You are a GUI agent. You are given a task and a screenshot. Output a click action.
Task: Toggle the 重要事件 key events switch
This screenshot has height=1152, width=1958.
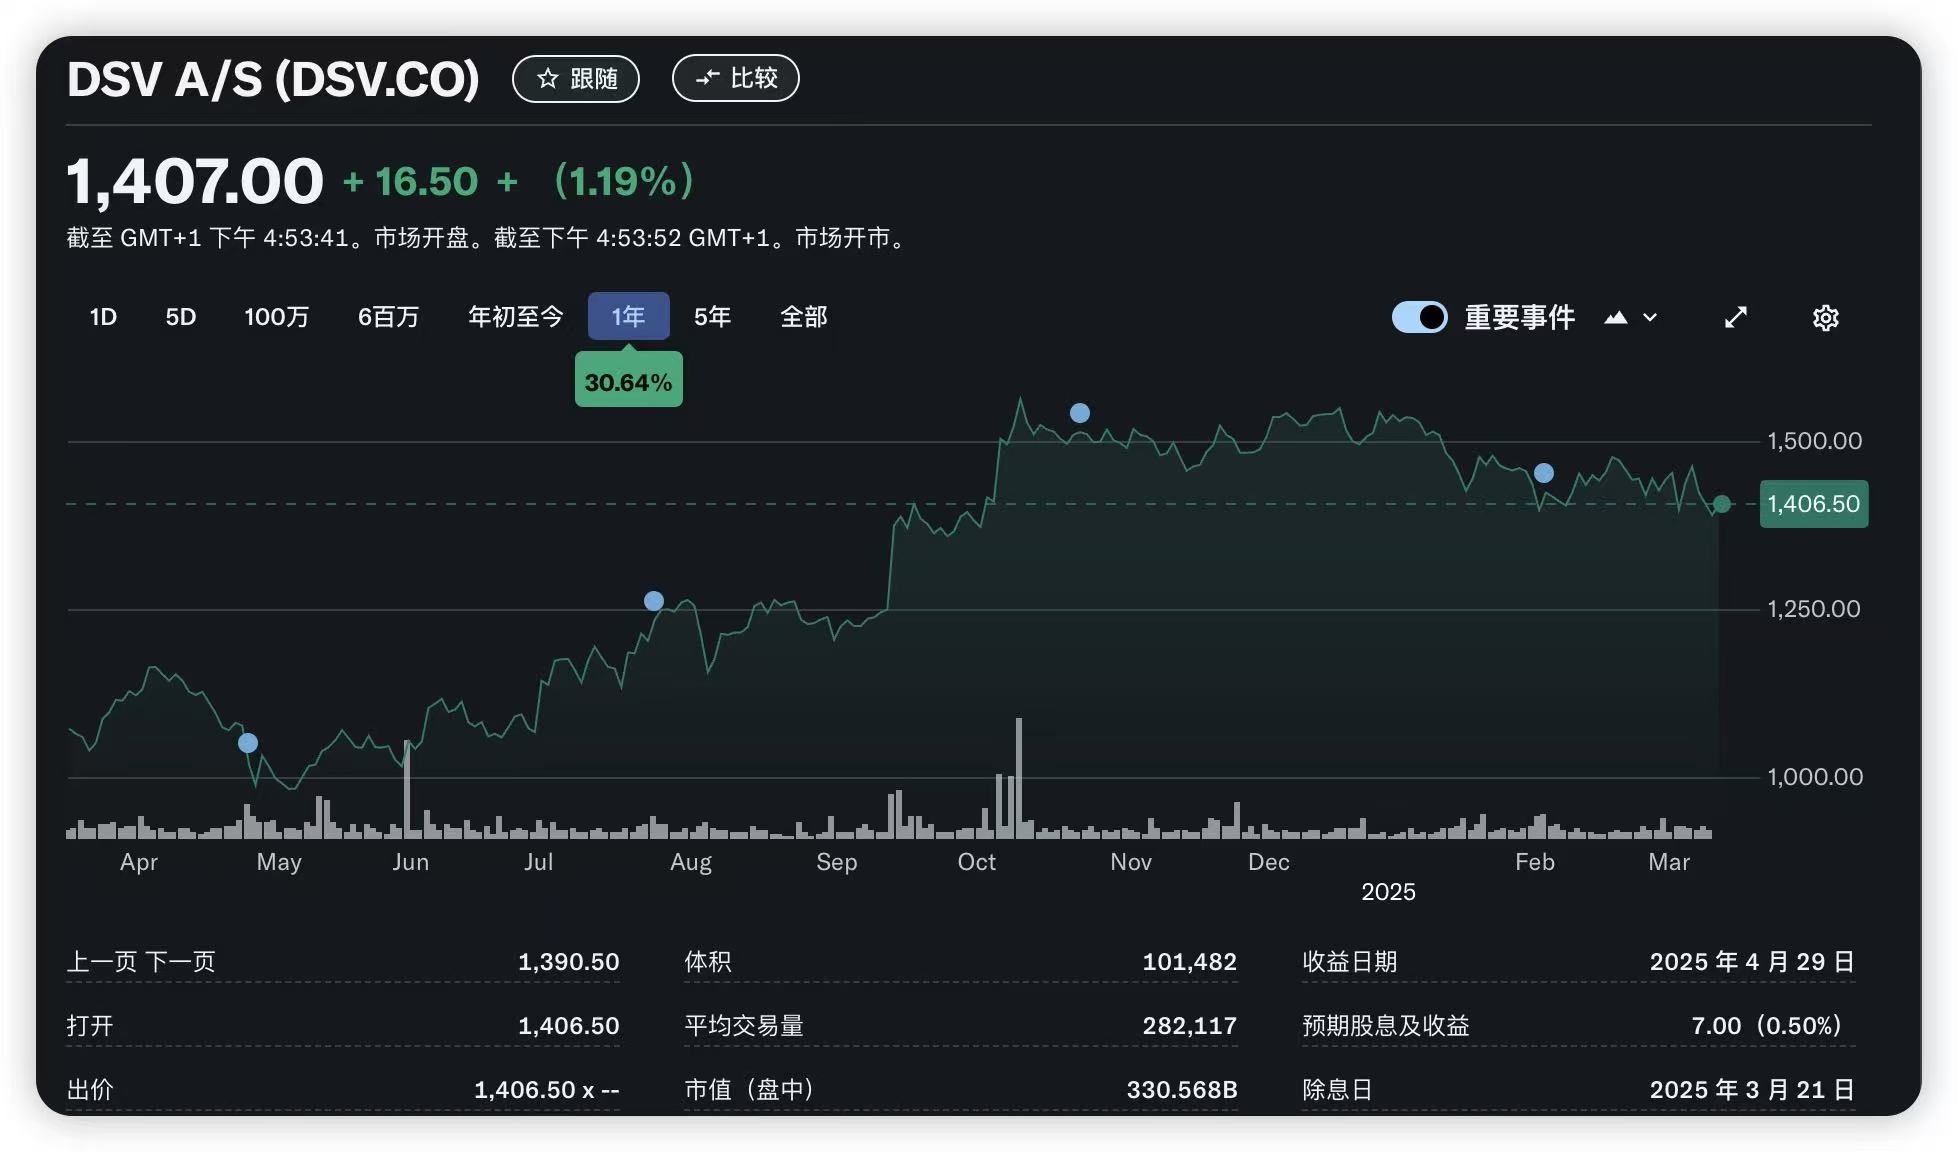1419,317
